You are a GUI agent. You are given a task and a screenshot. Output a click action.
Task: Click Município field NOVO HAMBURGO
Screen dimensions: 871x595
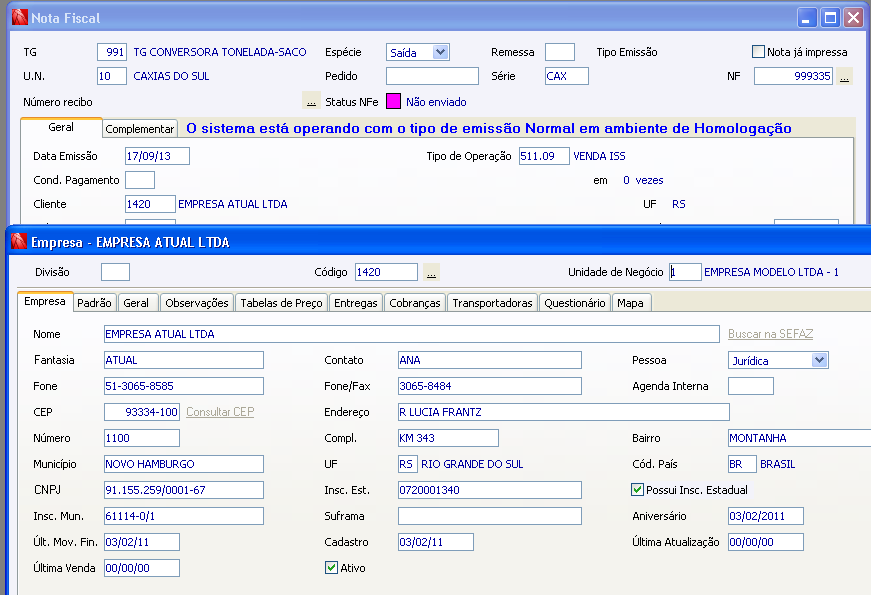click(x=184, y=464)
